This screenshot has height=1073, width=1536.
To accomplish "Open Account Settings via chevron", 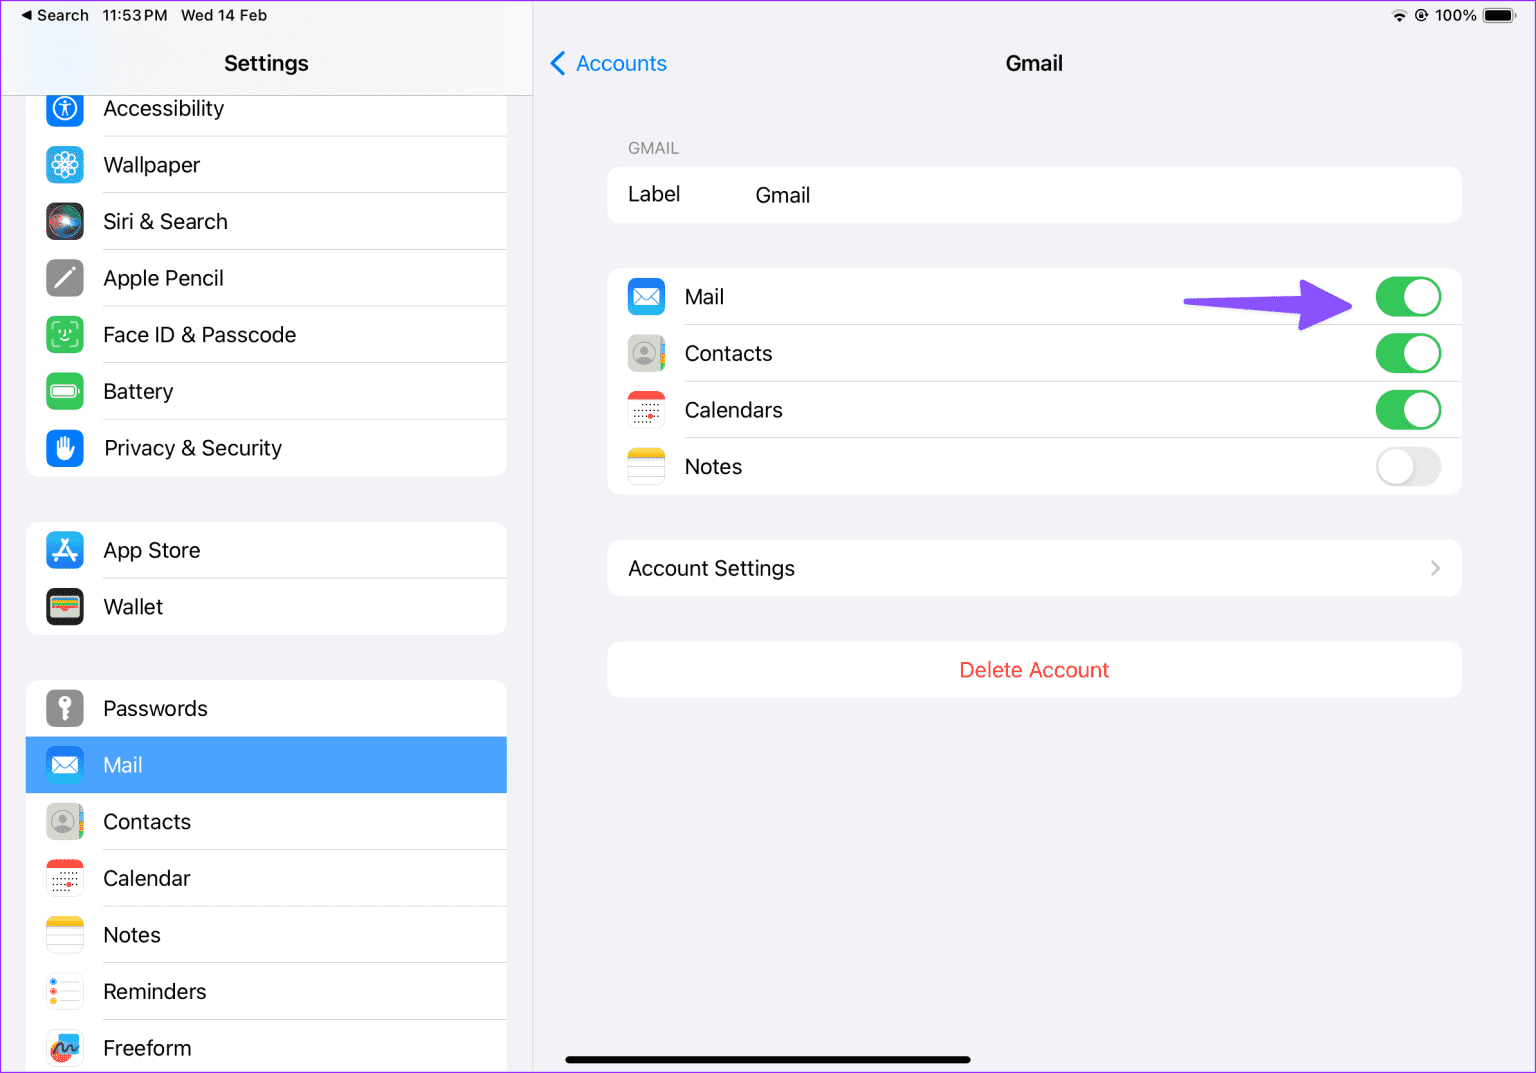I will pos(1435,568).
